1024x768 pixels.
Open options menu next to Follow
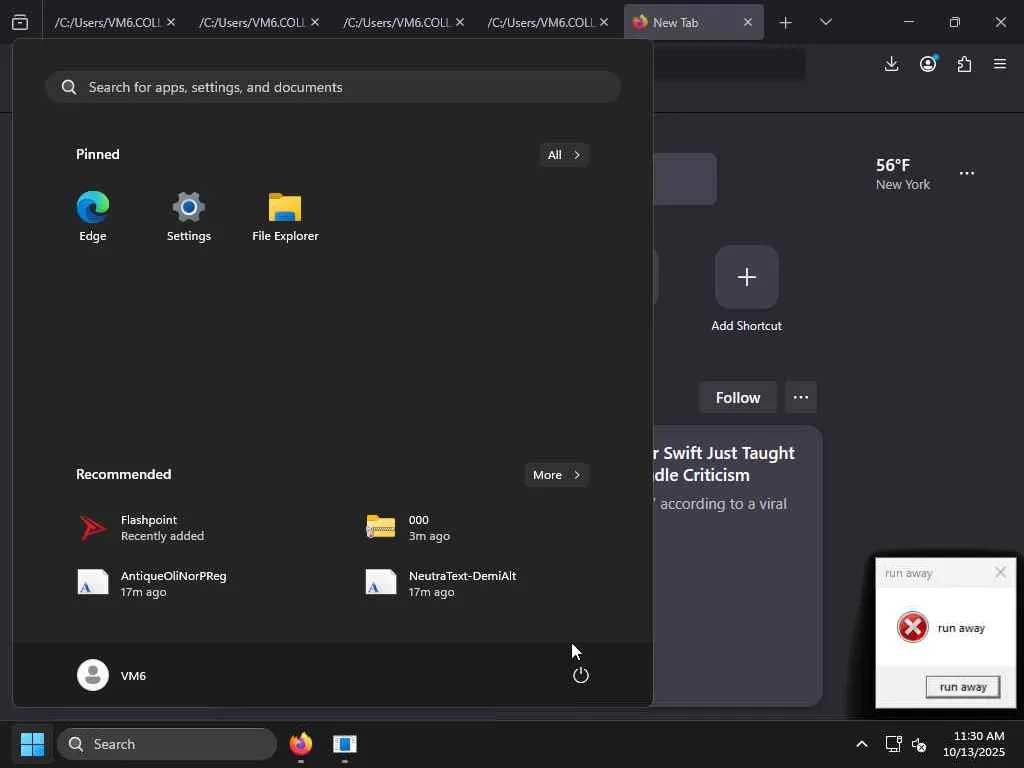coord(801,397)
